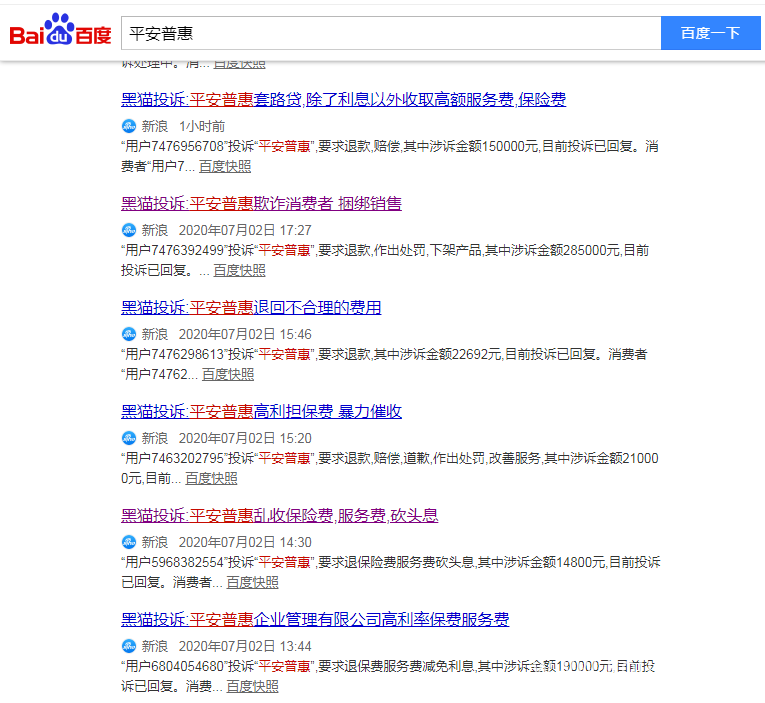
Task: Click snippet mentioning 涉诉金额285000元
Action: coord(385,260)
